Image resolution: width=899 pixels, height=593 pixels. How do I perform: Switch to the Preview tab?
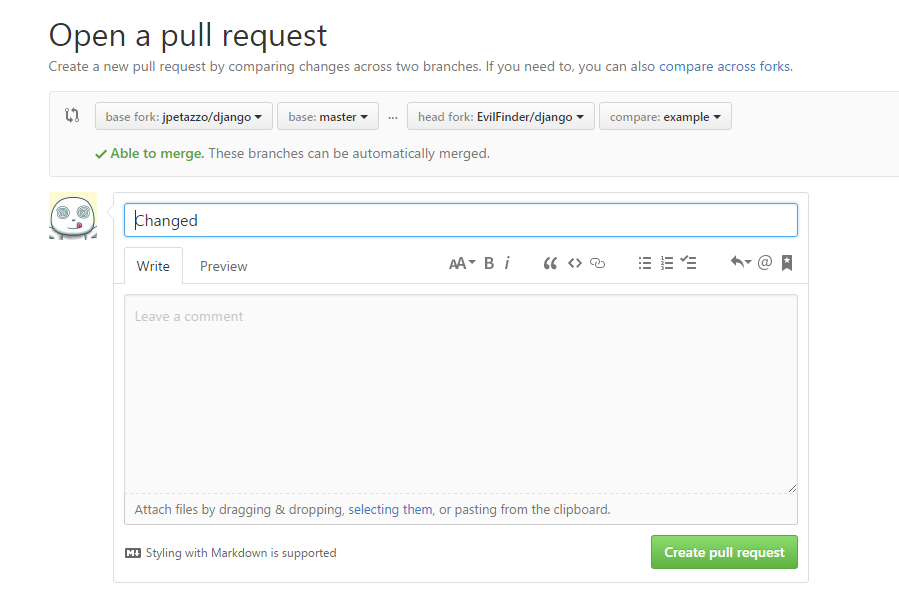(x=224, y=266)
